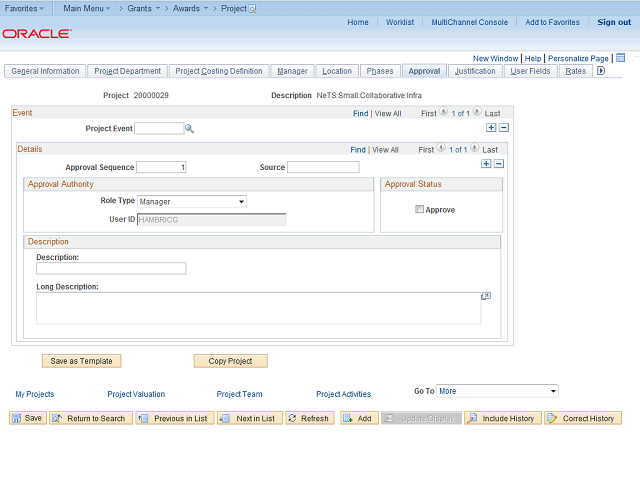Enable the Approve checkbox
Viewport: 640px width, 480px height.
(x=420, y=209)
